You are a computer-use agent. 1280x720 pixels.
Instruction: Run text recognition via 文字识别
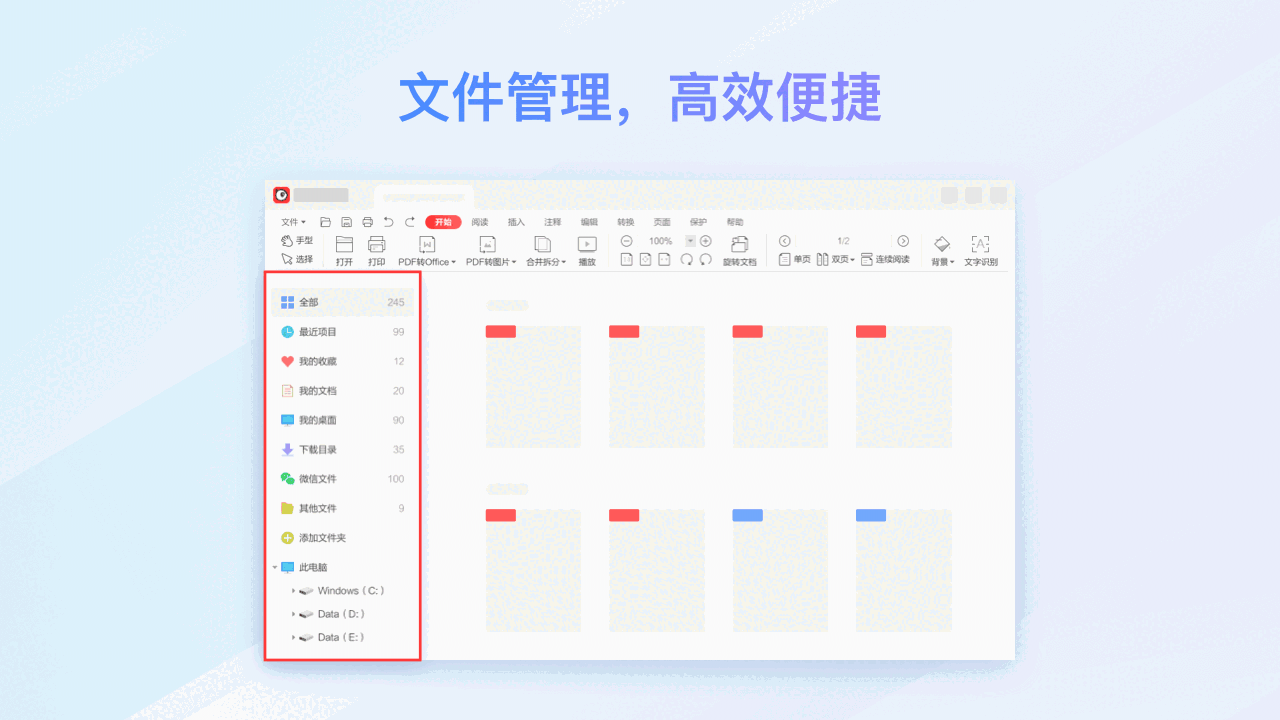pos(981,248)
